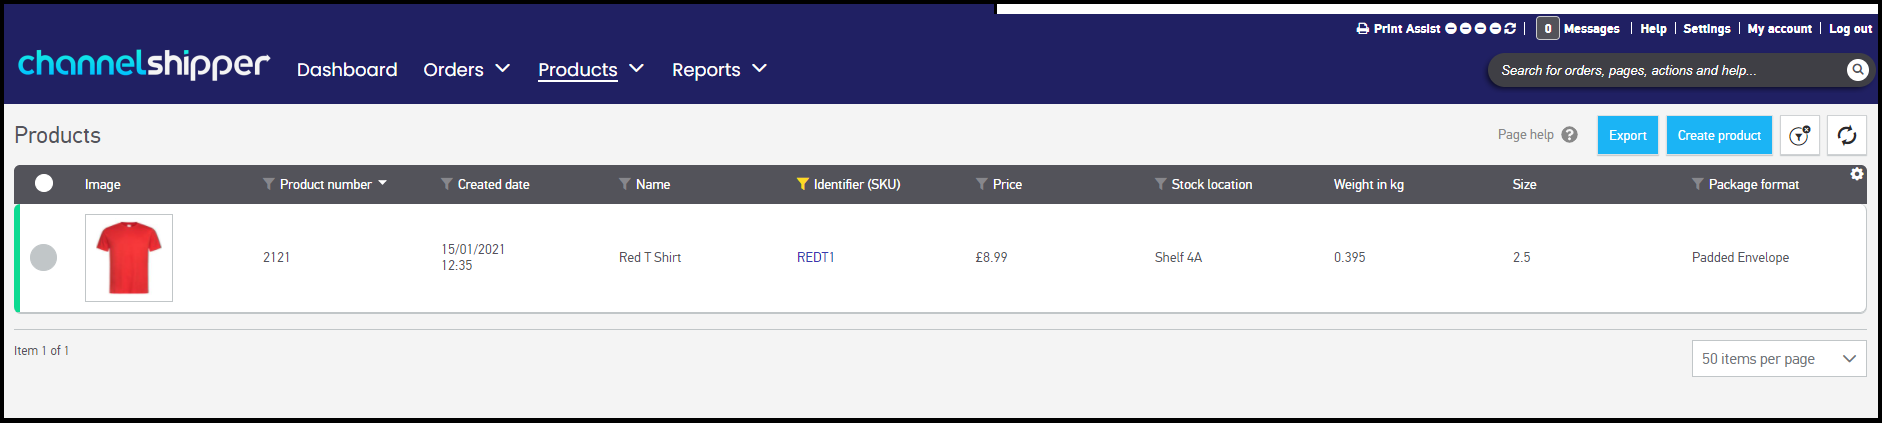Click the refresh products icon

point(1847,135)
